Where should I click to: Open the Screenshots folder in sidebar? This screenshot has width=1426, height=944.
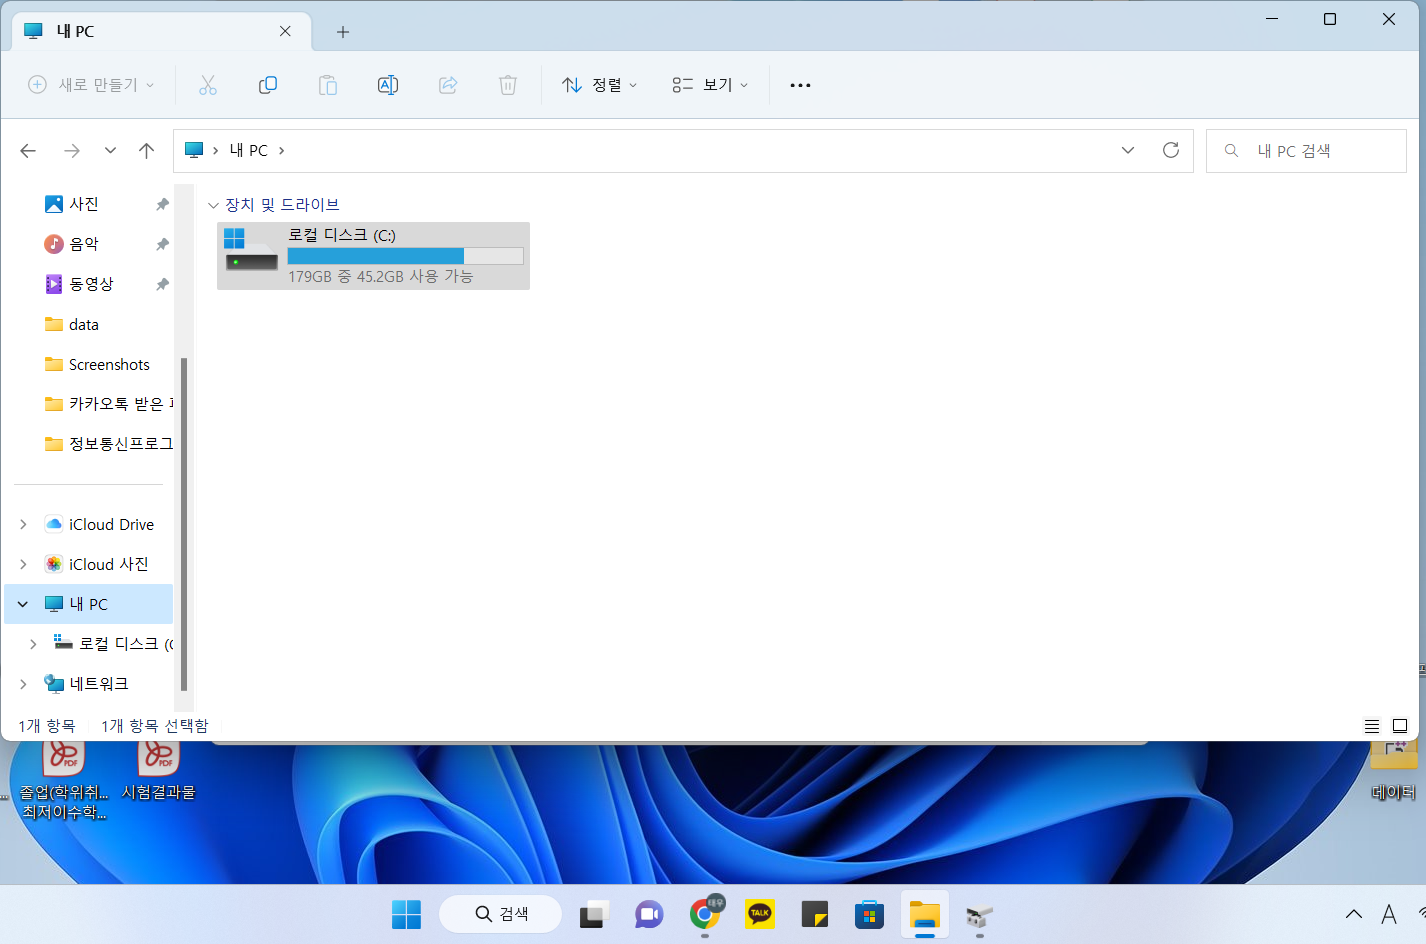(108, 364)
